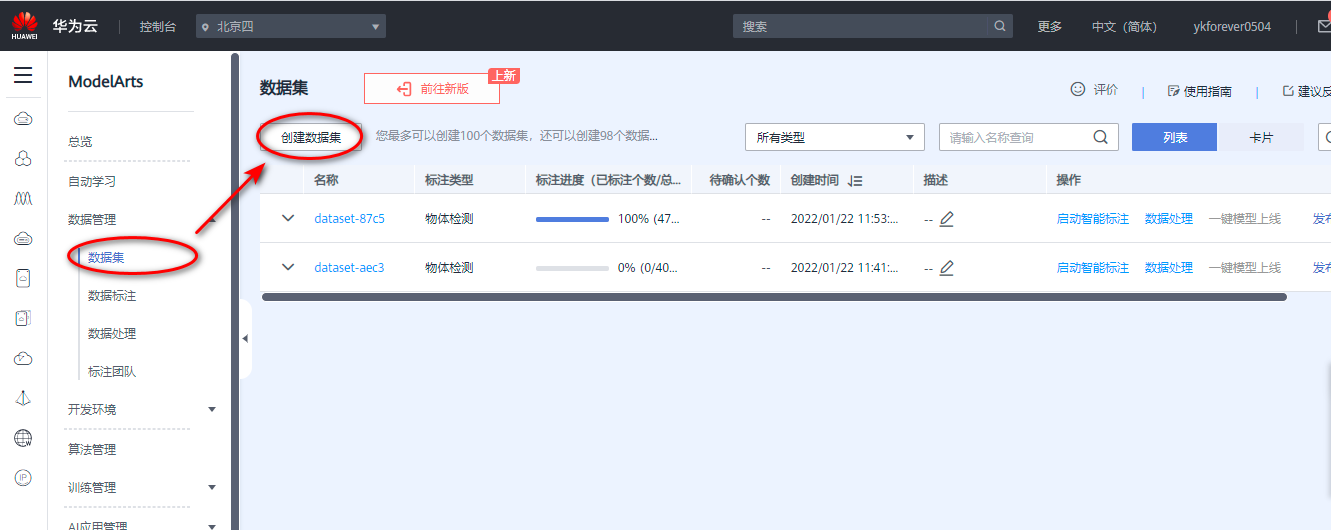This screenshot has width=1331, height=530.
Task: Open 数据处理 in the sidebar
Action: coord(112,334)
